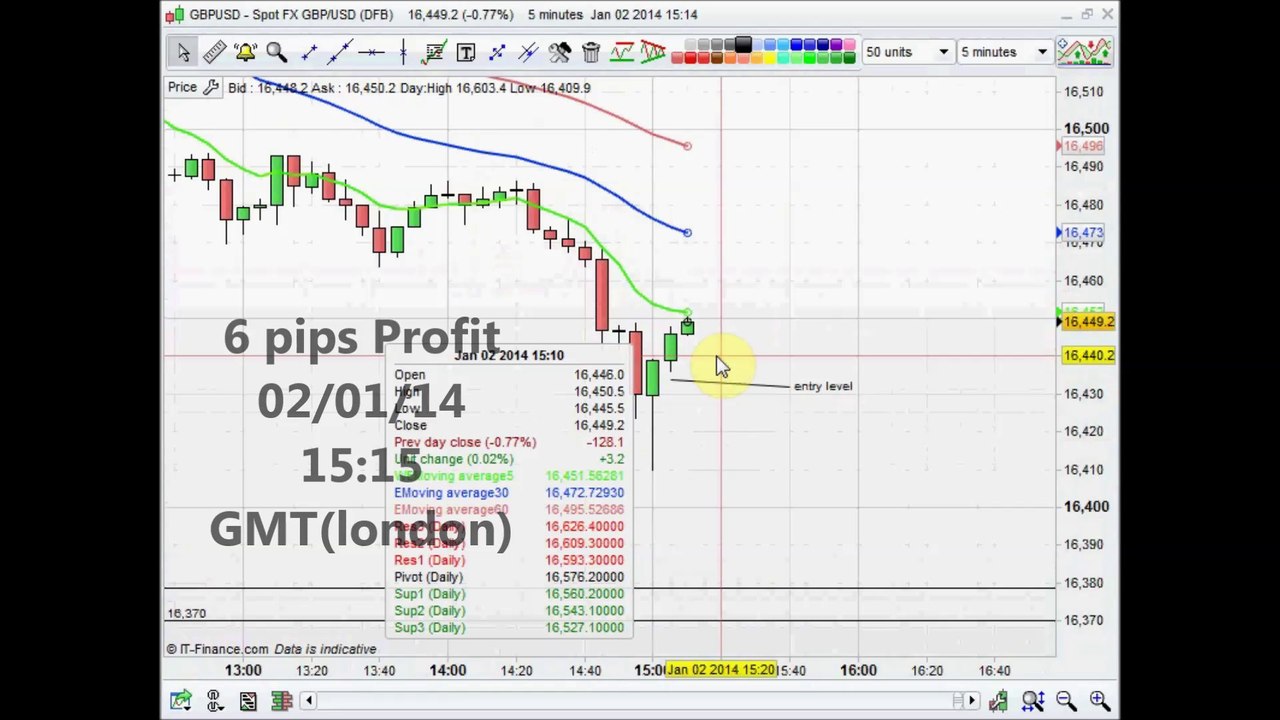Click the 16,440.2 cursor price tag
Screen dimensions: 1280x720
coord(1088,356)
